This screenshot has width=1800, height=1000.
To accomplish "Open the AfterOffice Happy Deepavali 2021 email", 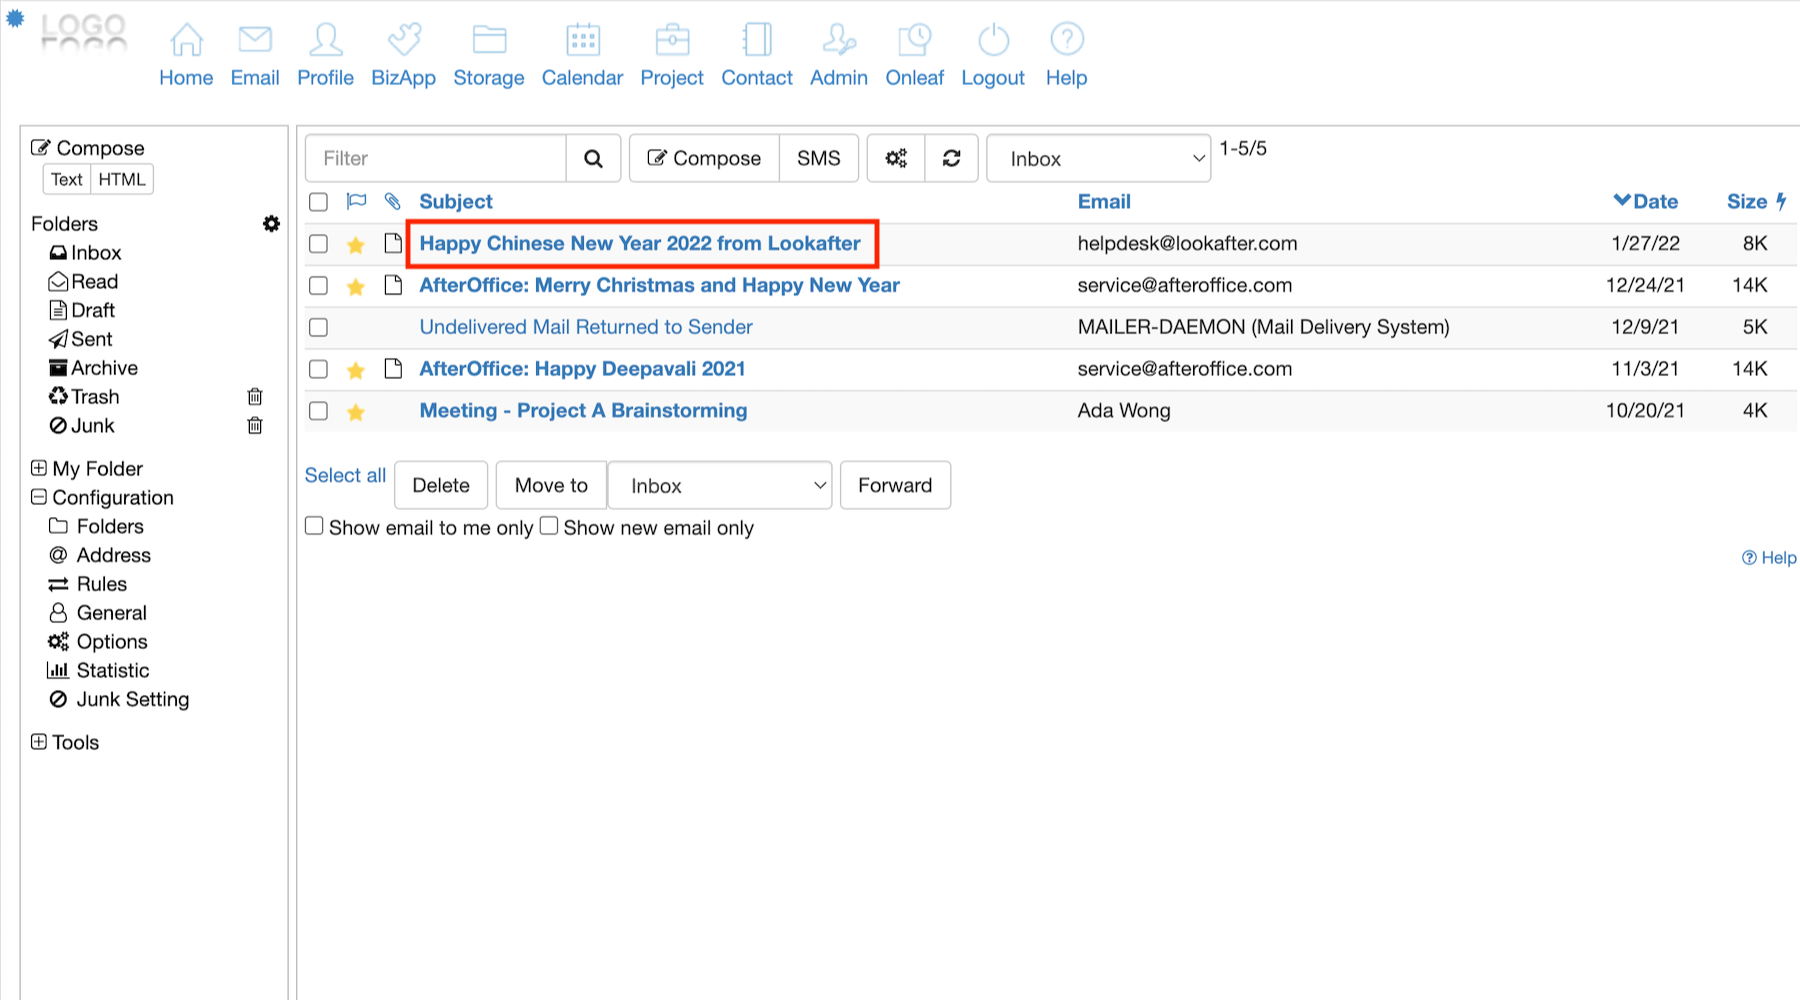I will pos(582,369).
